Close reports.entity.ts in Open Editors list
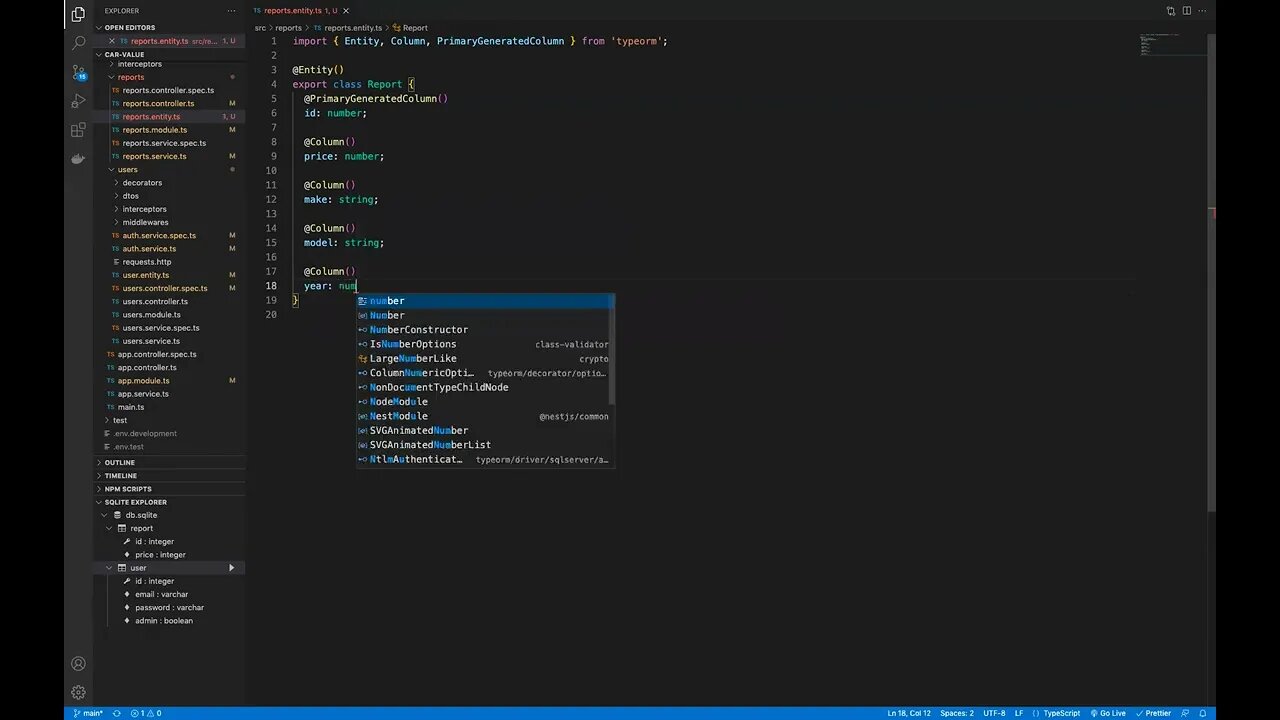 [112, 41]
